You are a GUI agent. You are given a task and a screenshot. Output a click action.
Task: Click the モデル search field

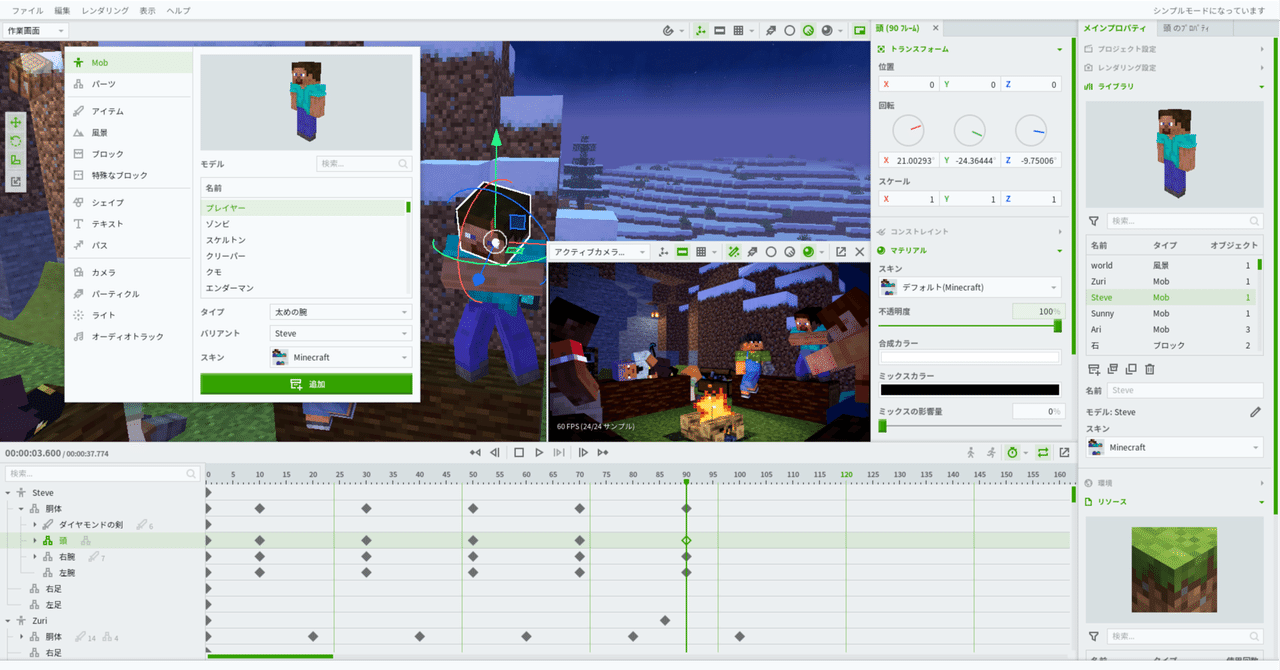[x=364, y=163]
